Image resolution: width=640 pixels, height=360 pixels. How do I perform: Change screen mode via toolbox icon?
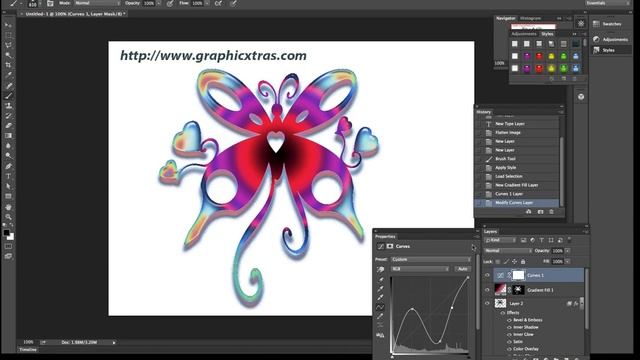tap(8, 256)
